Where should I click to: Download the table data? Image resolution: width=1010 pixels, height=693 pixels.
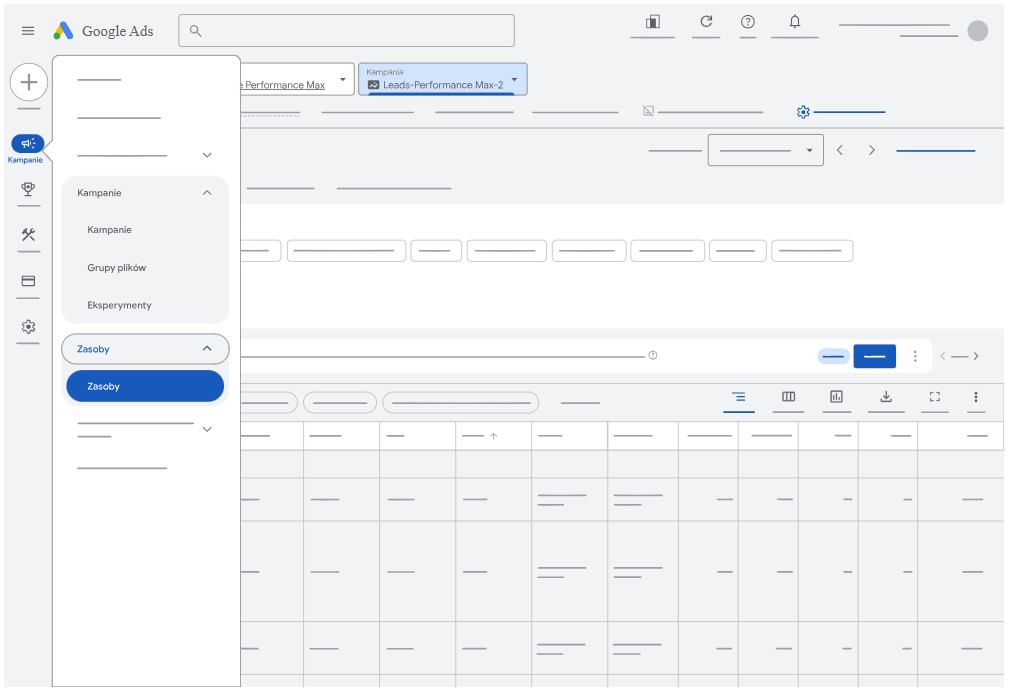tap(885, 397)
